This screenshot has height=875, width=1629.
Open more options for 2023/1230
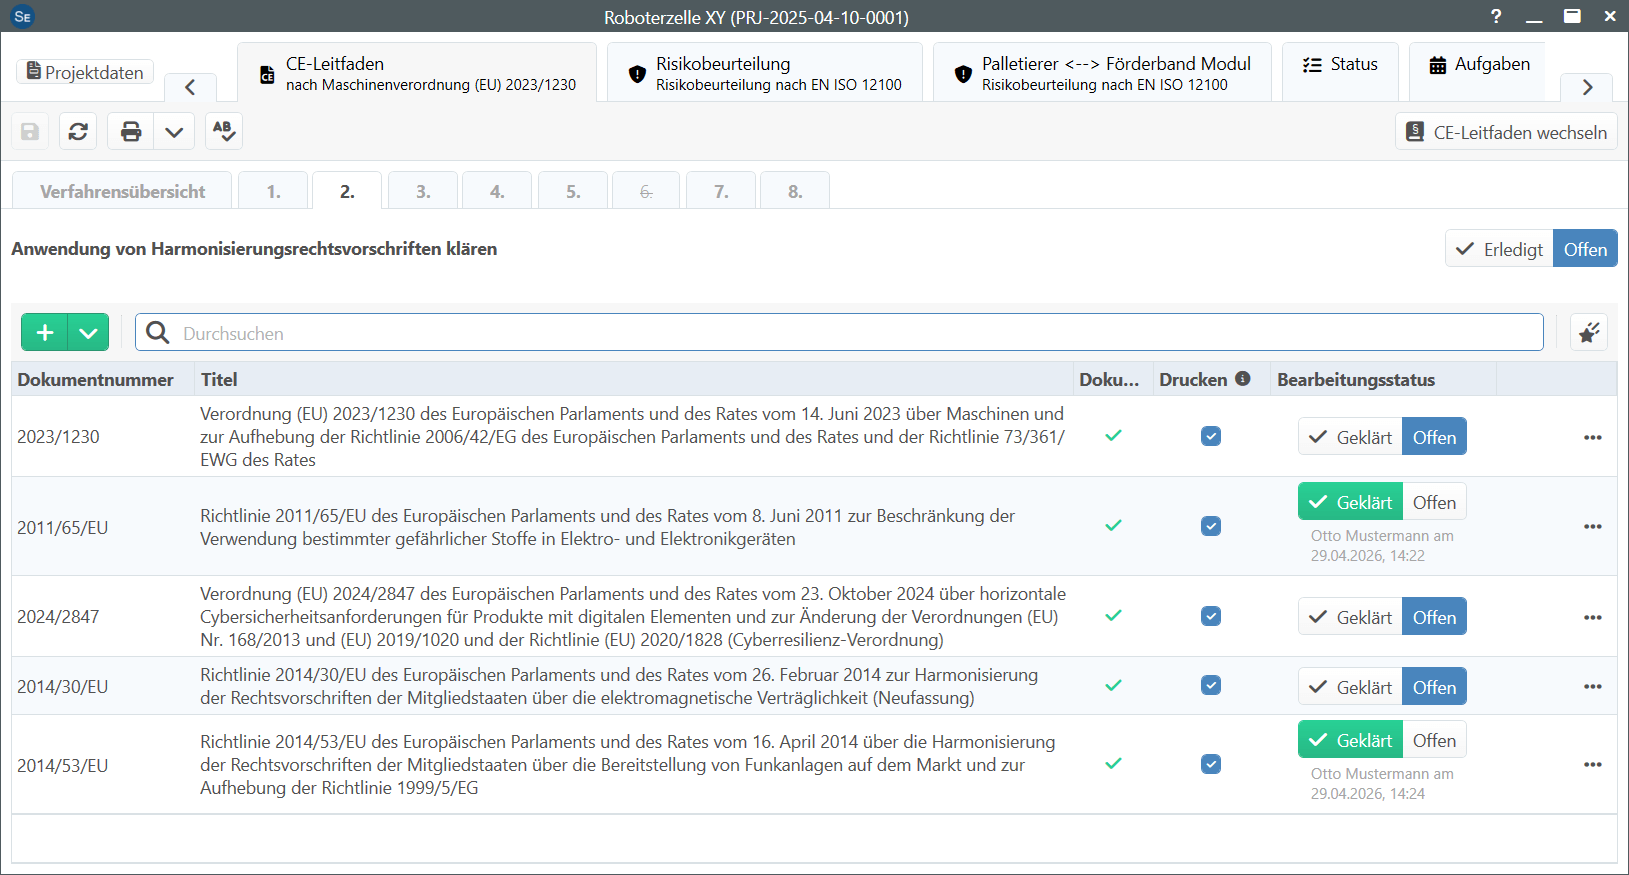[x=1593, y=437]
